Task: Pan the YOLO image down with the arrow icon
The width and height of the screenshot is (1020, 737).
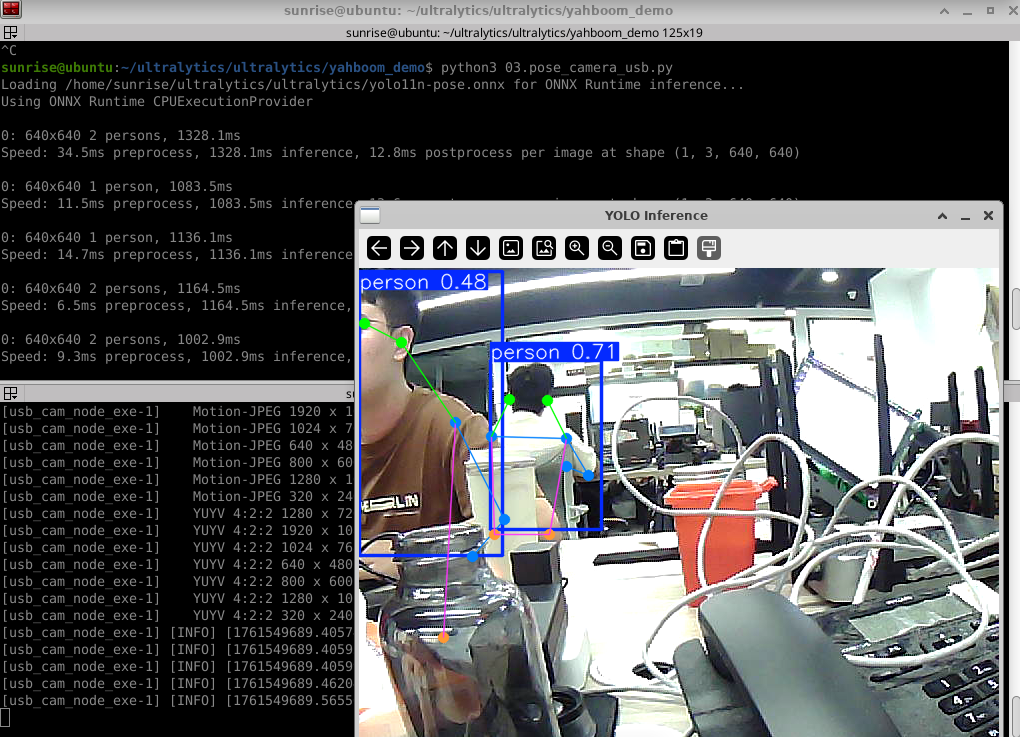Action: [478, 248]
